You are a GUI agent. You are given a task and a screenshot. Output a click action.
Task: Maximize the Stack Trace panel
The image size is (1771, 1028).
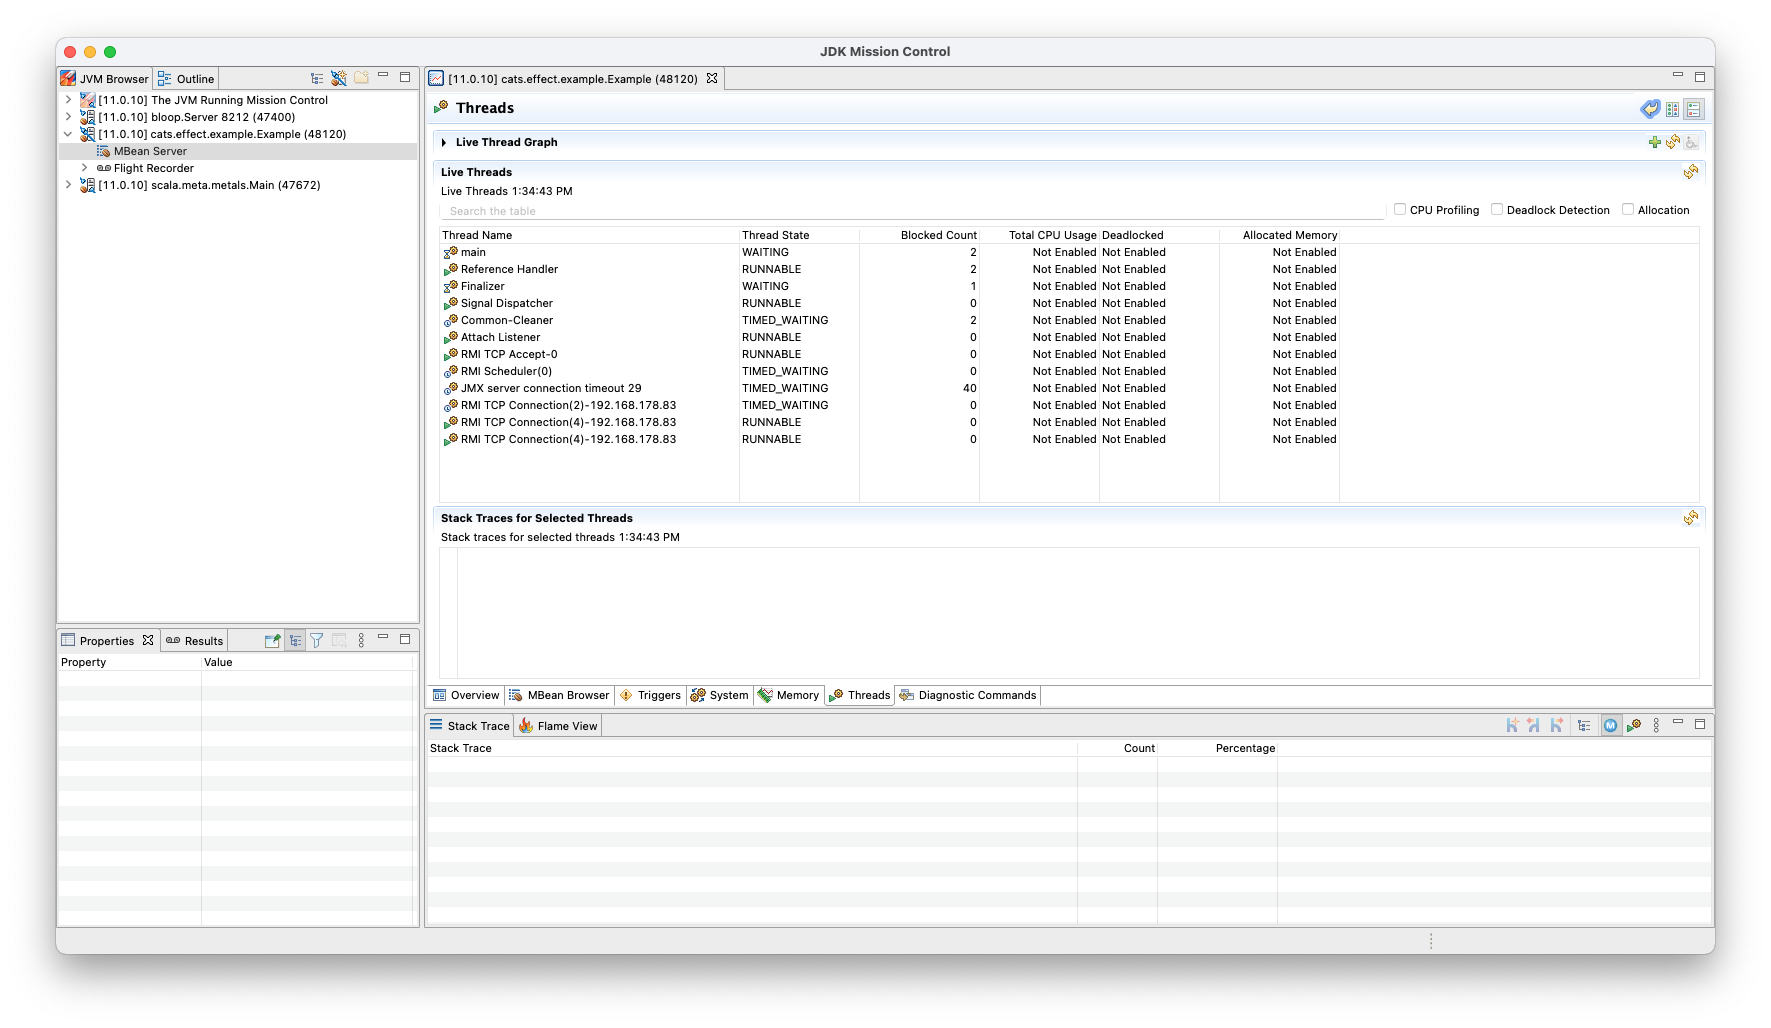(1700, 724)
